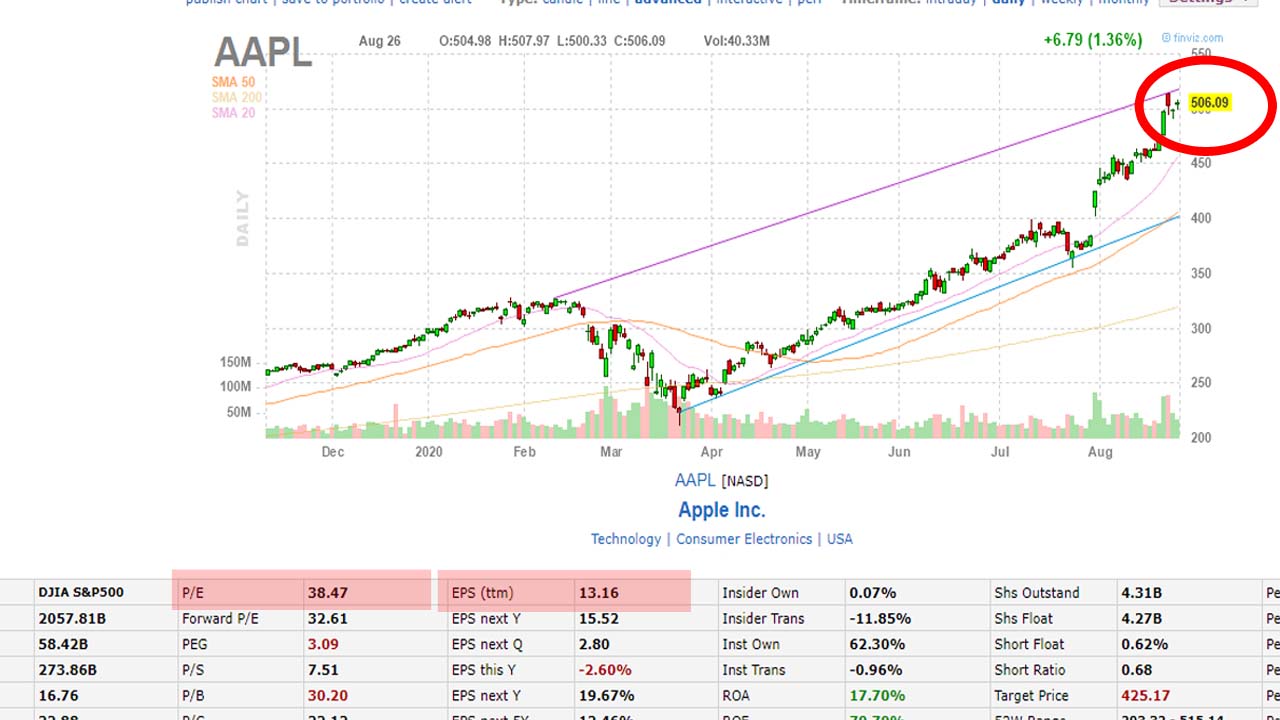
Task: Click the DJIA S&P500 index cell
Action: (x=81, y=593)
